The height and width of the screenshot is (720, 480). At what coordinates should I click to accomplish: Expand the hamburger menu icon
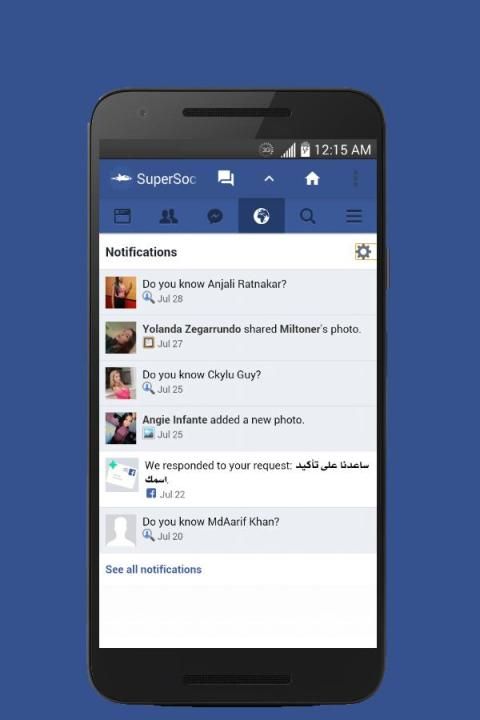click(x=354, y=216)
